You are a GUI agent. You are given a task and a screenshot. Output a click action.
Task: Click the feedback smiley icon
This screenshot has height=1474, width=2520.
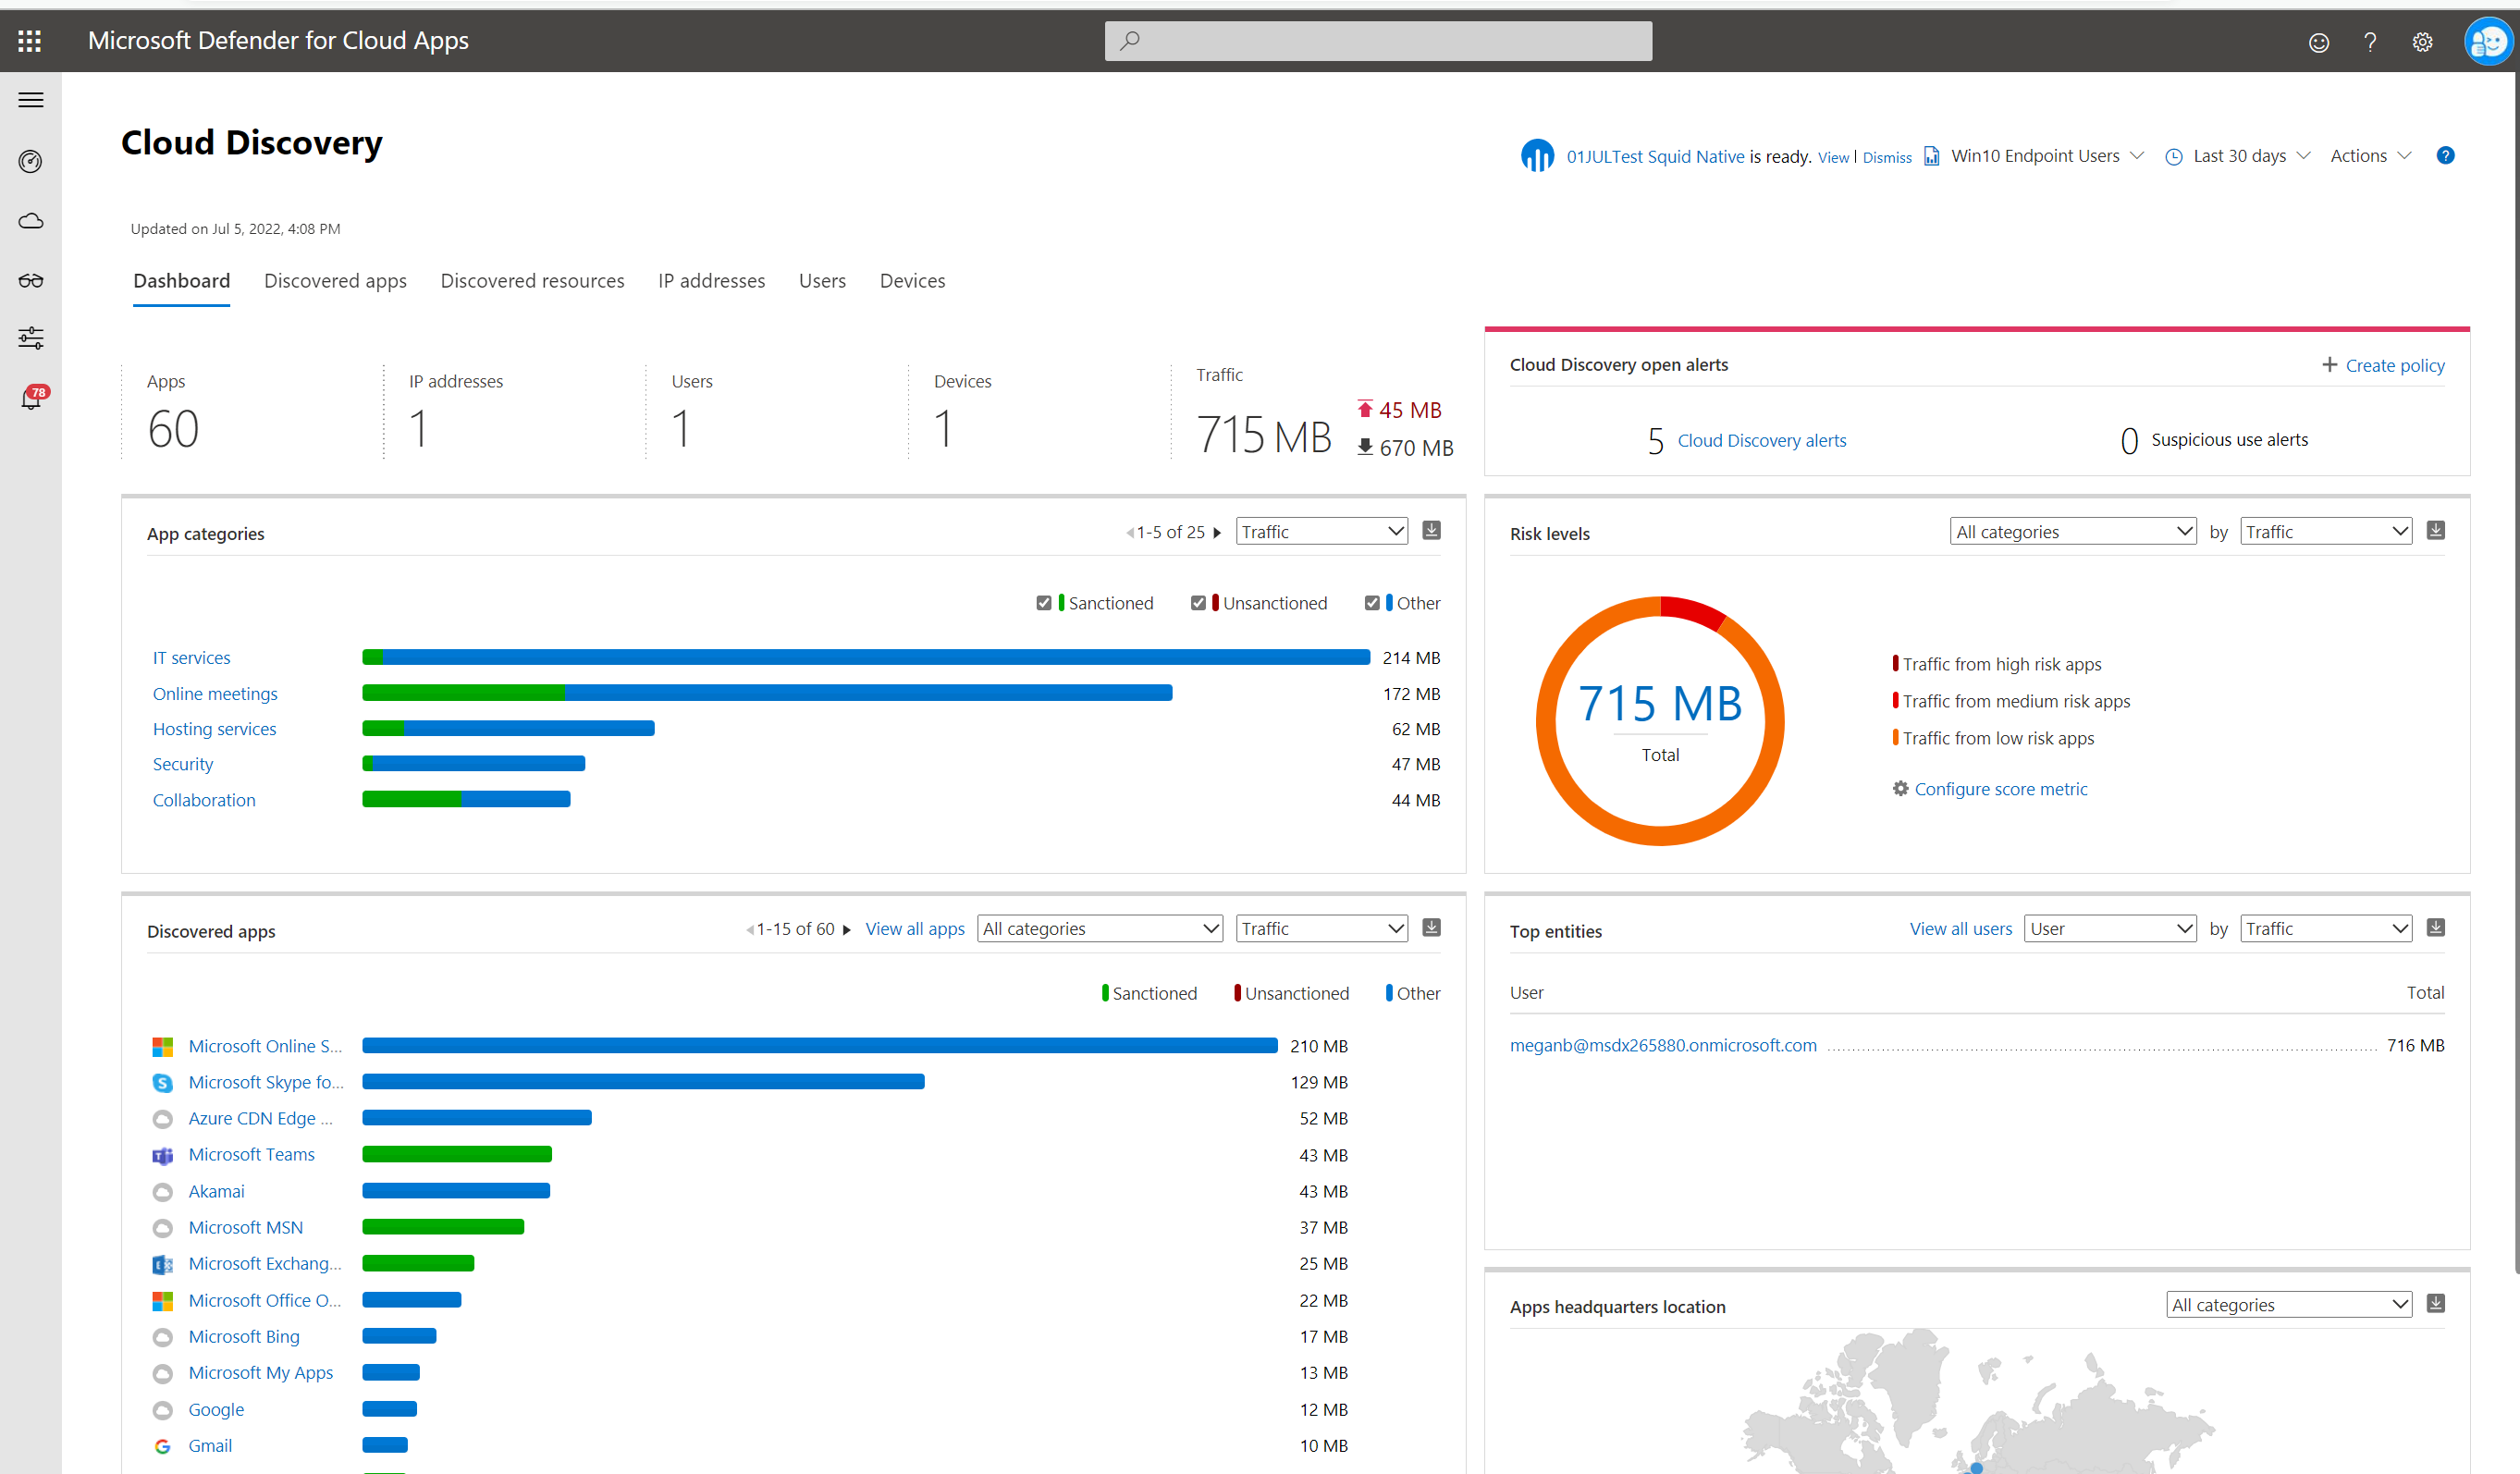point(2318,42)
